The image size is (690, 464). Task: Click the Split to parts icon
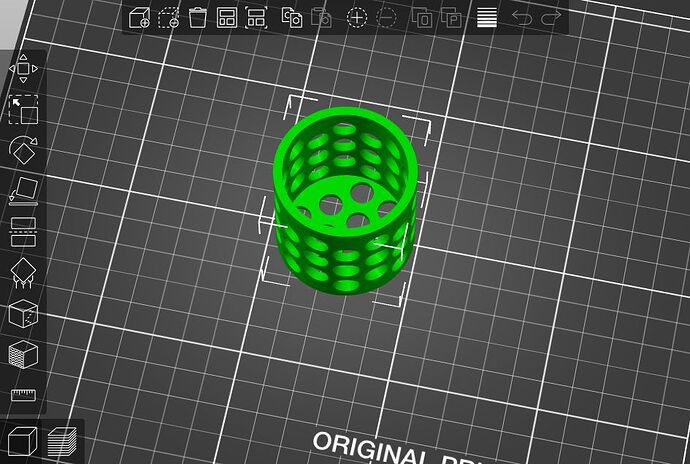(x=451, y=18)
